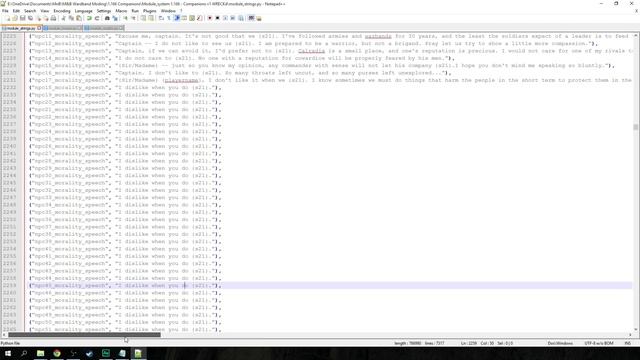Cut selection using scissors icon

point(63,18)
